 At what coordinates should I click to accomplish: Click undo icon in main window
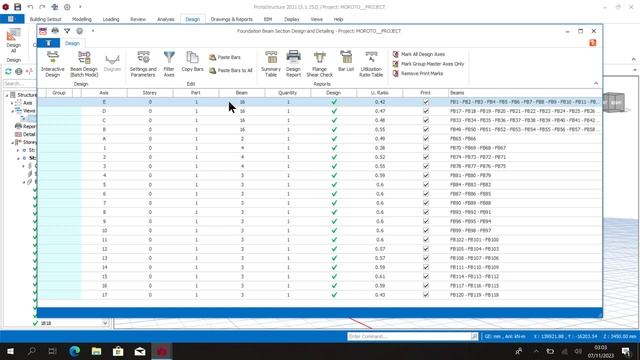point(30,7)
